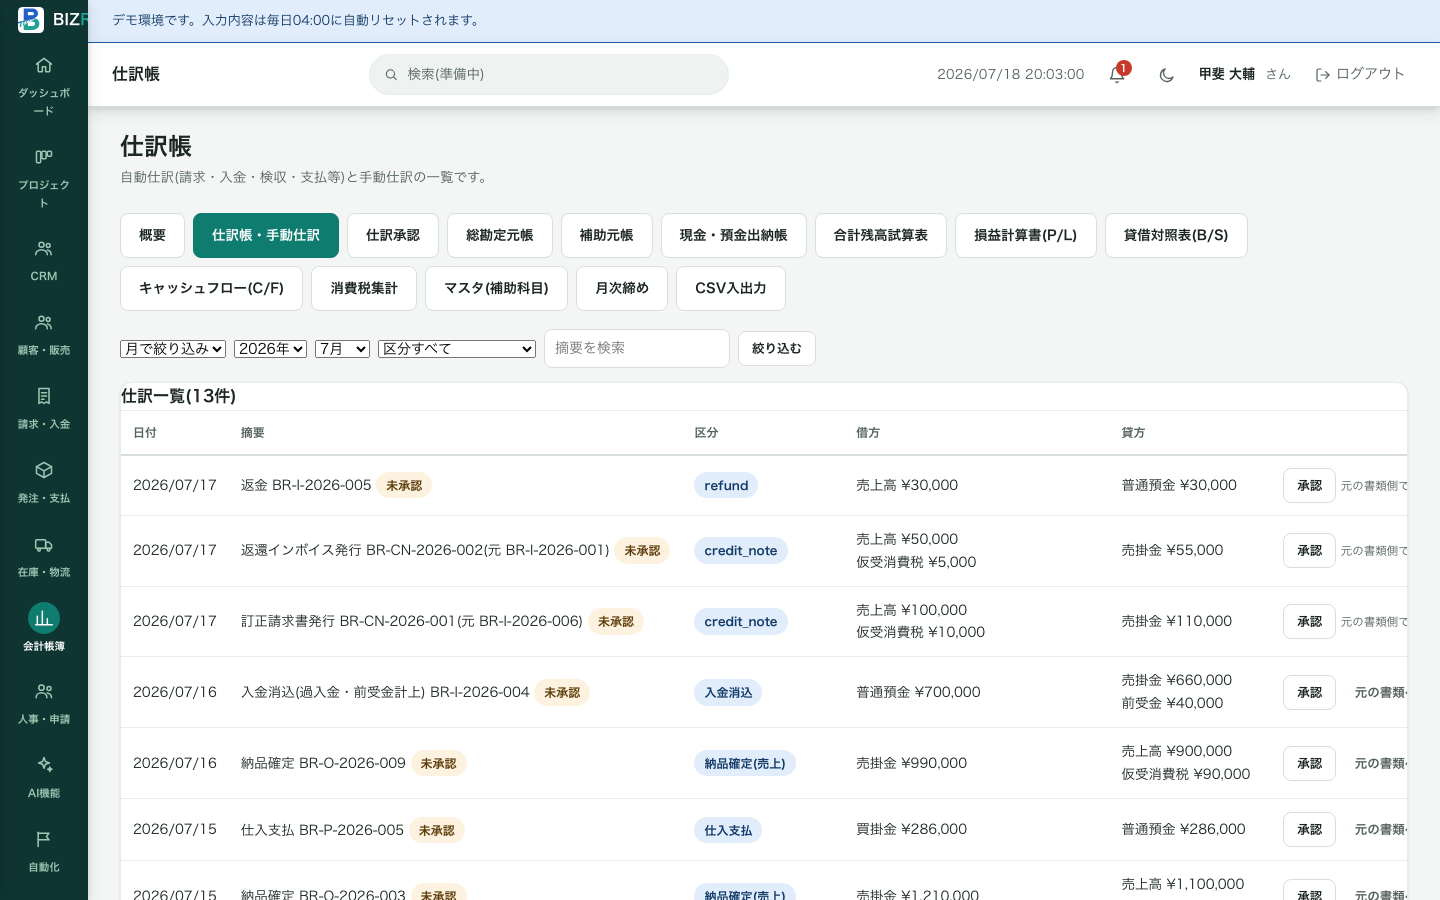
Task: Open the 総勘定元帳 tab
Action: (x=500, y=235)
